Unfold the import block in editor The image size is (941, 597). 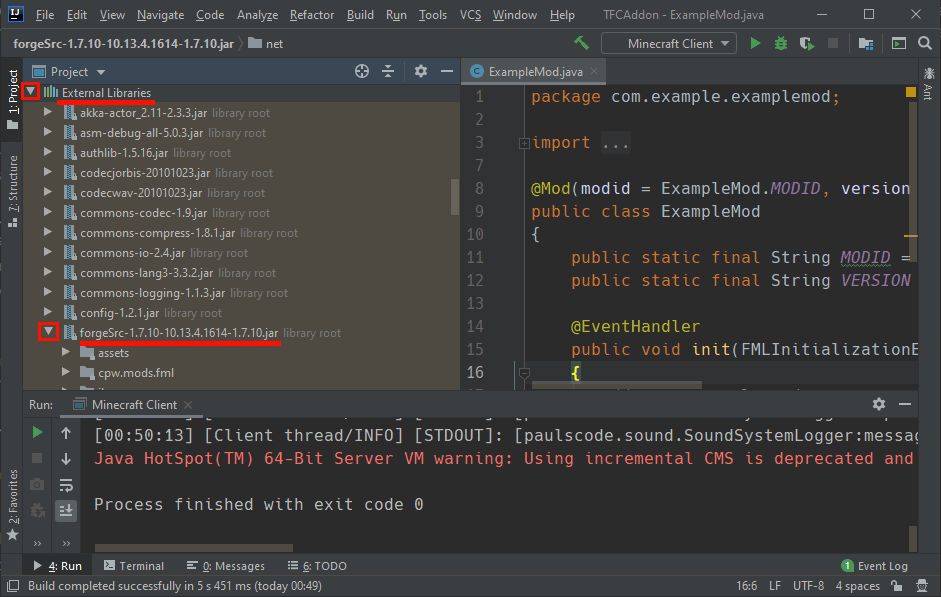coord(524,143)
